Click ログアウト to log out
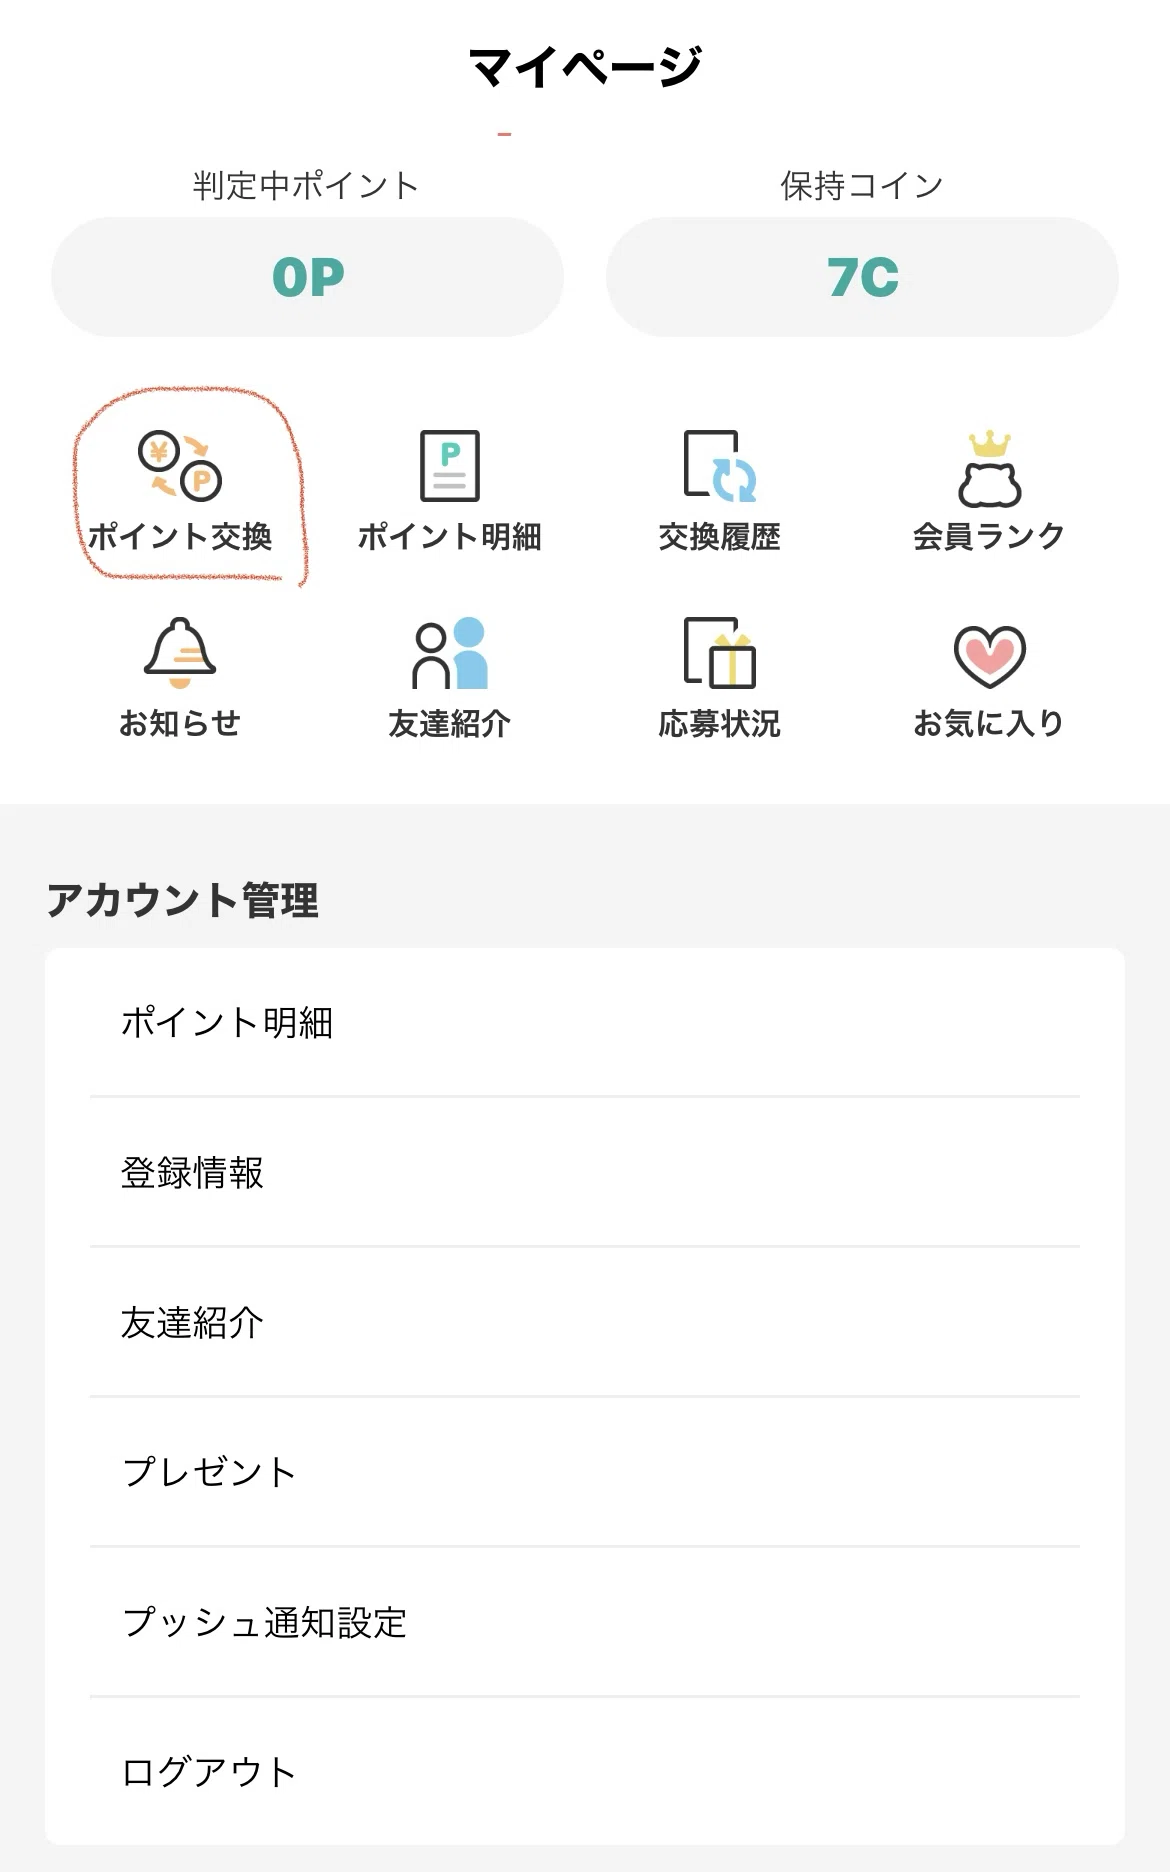The image size is (1170, 1872). [585, 1771]
